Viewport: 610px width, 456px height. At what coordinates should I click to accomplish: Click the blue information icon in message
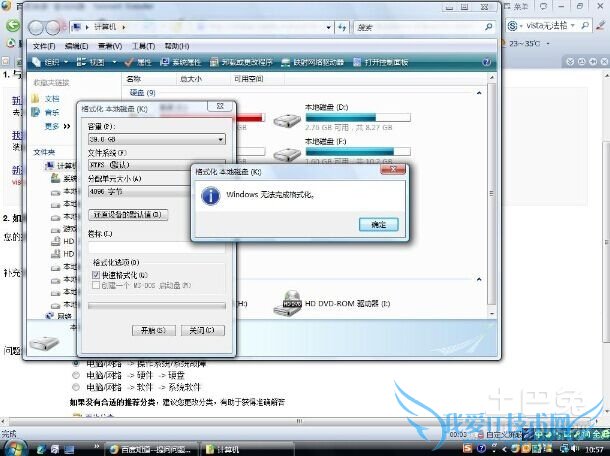click(x=210, y=195)
